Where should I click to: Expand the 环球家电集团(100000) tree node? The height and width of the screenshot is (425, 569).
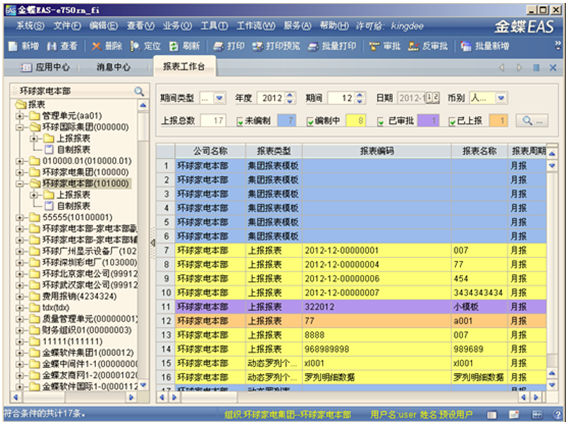(20, 172)
